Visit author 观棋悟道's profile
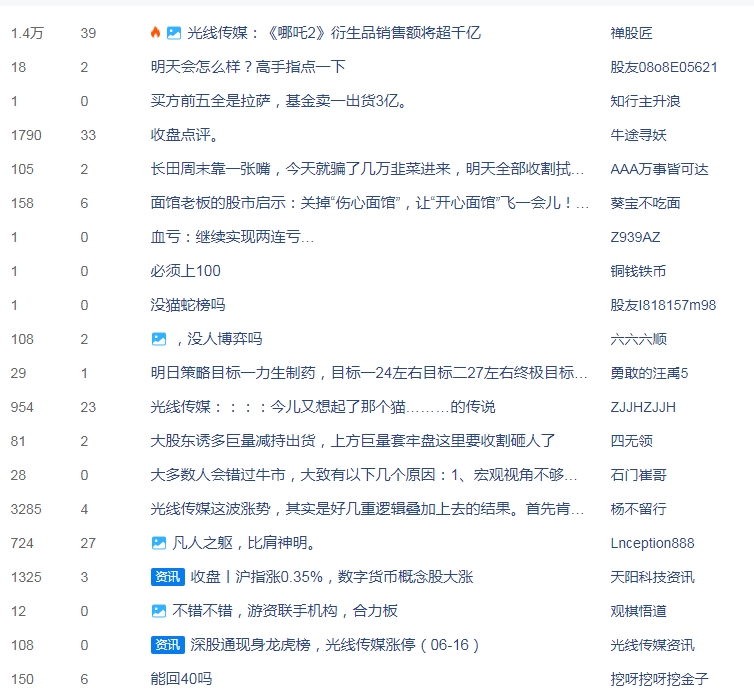The image size is (754, 690). click(x=638, y=611)
